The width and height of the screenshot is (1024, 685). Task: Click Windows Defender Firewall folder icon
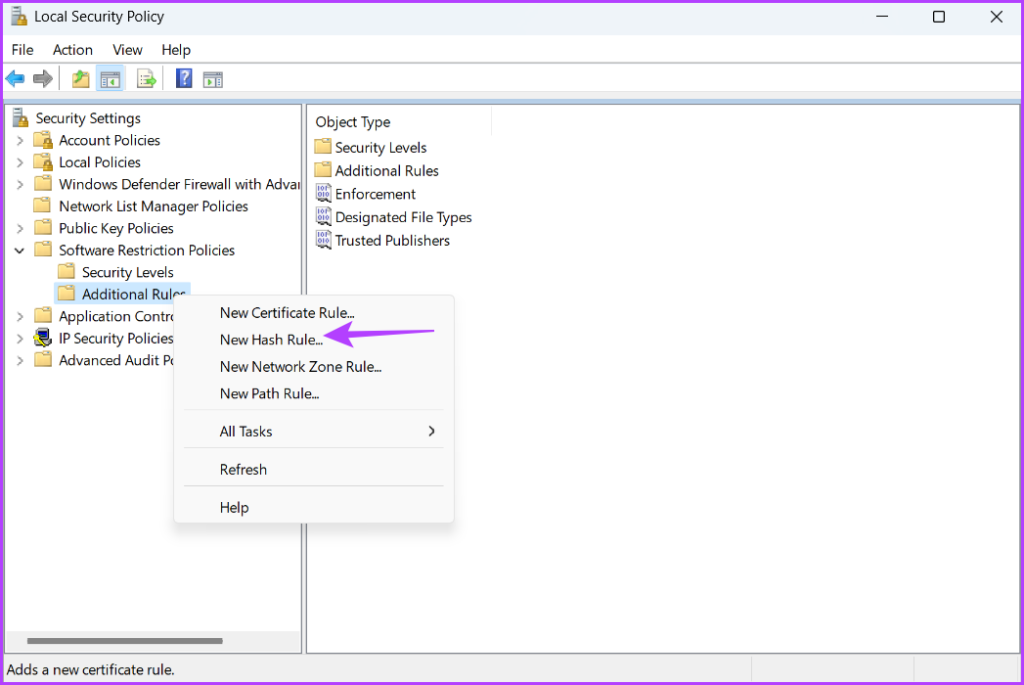click(42, 183)
